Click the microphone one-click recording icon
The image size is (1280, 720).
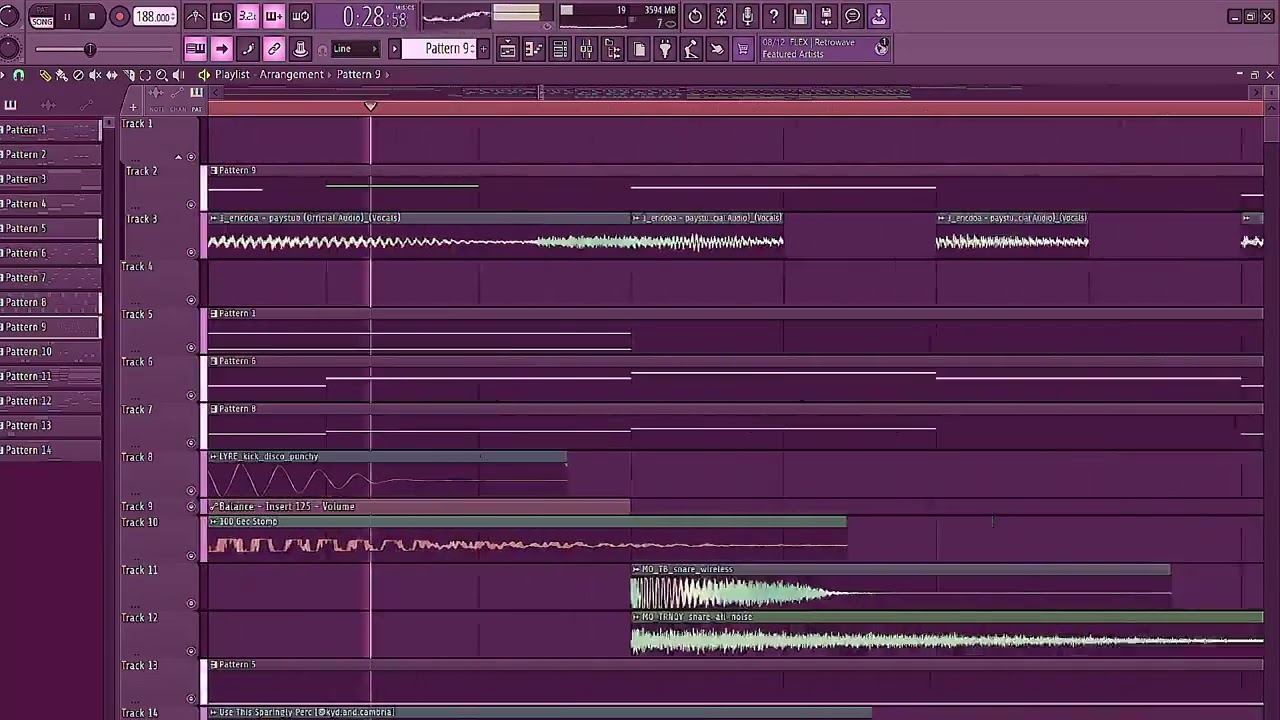point(747,16)
